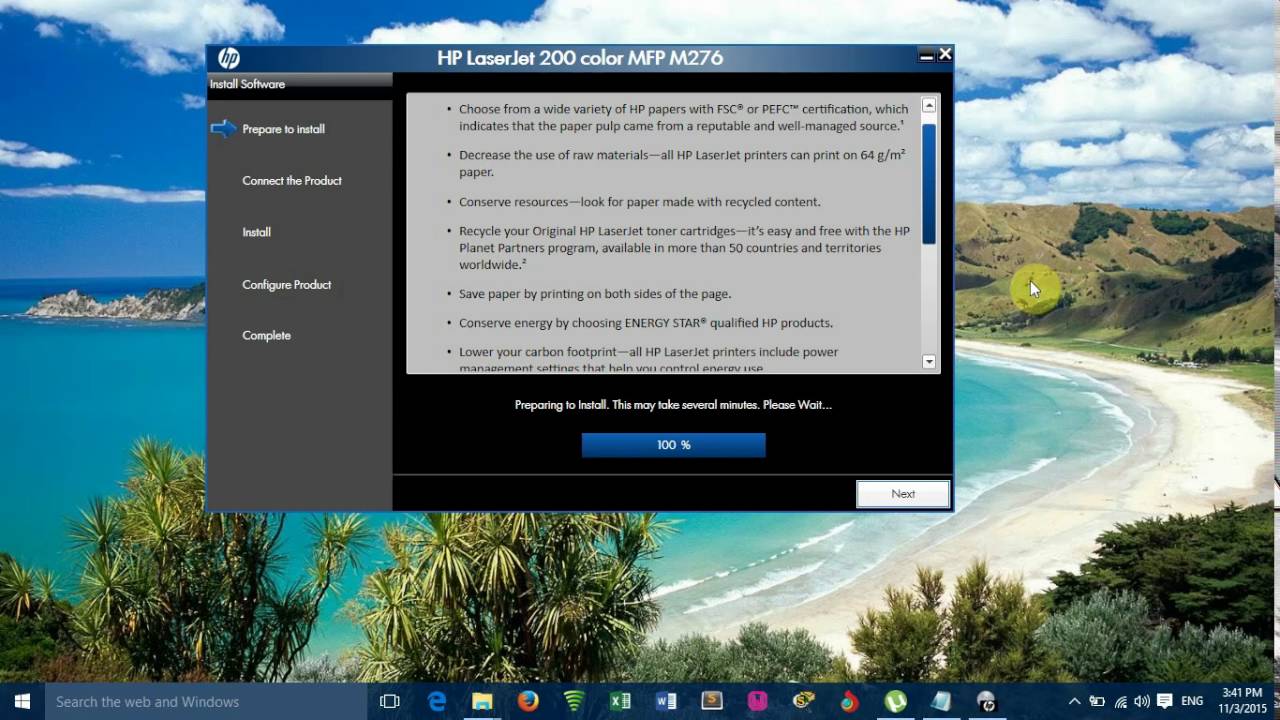The width and height of the screenshot is (1280, 720).
Task: Click the blue arrow beside Prepare to install
Action: click(223, 129)
